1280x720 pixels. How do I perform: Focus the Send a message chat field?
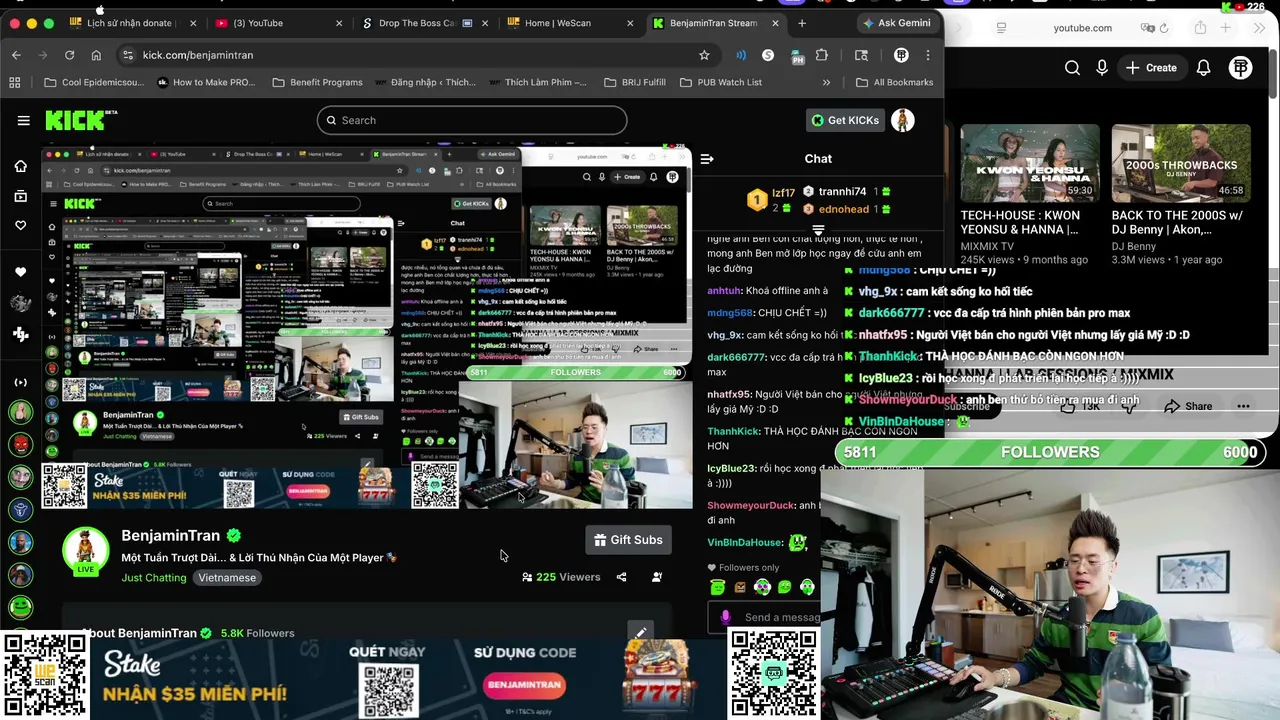pos(769,617)
